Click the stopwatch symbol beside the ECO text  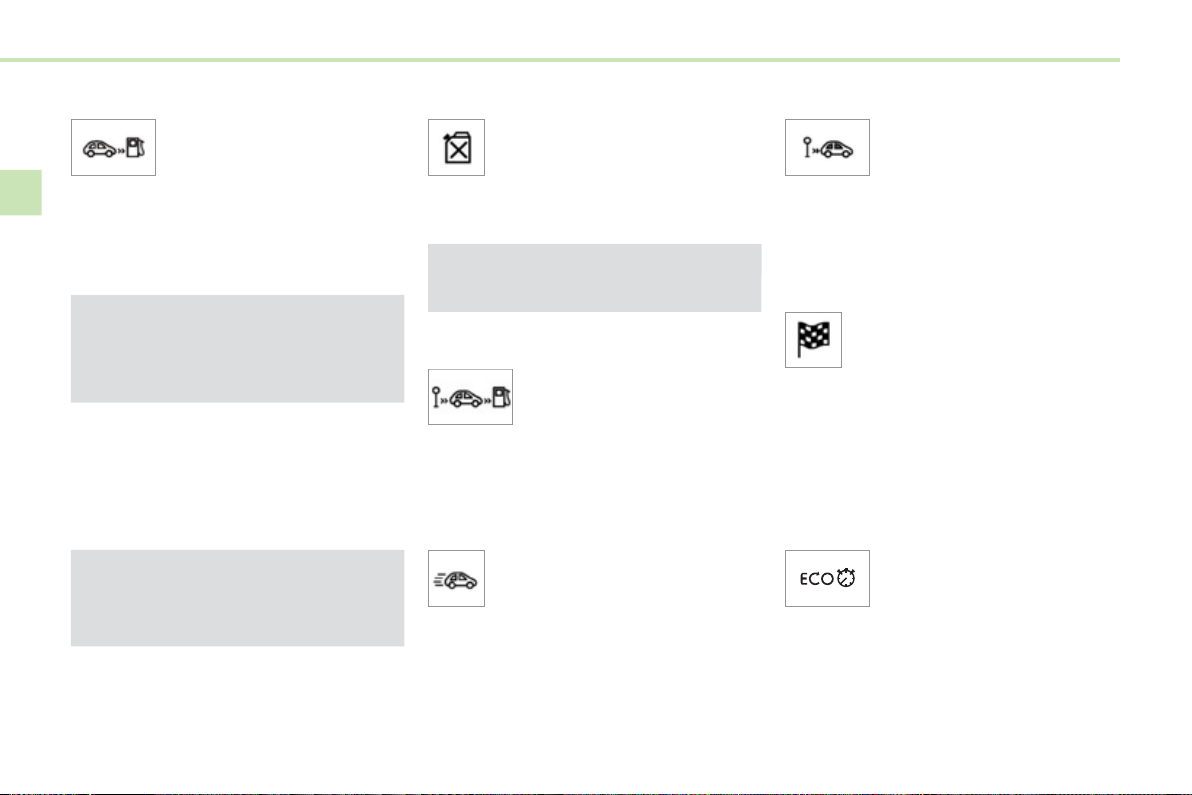pos(847,578)
